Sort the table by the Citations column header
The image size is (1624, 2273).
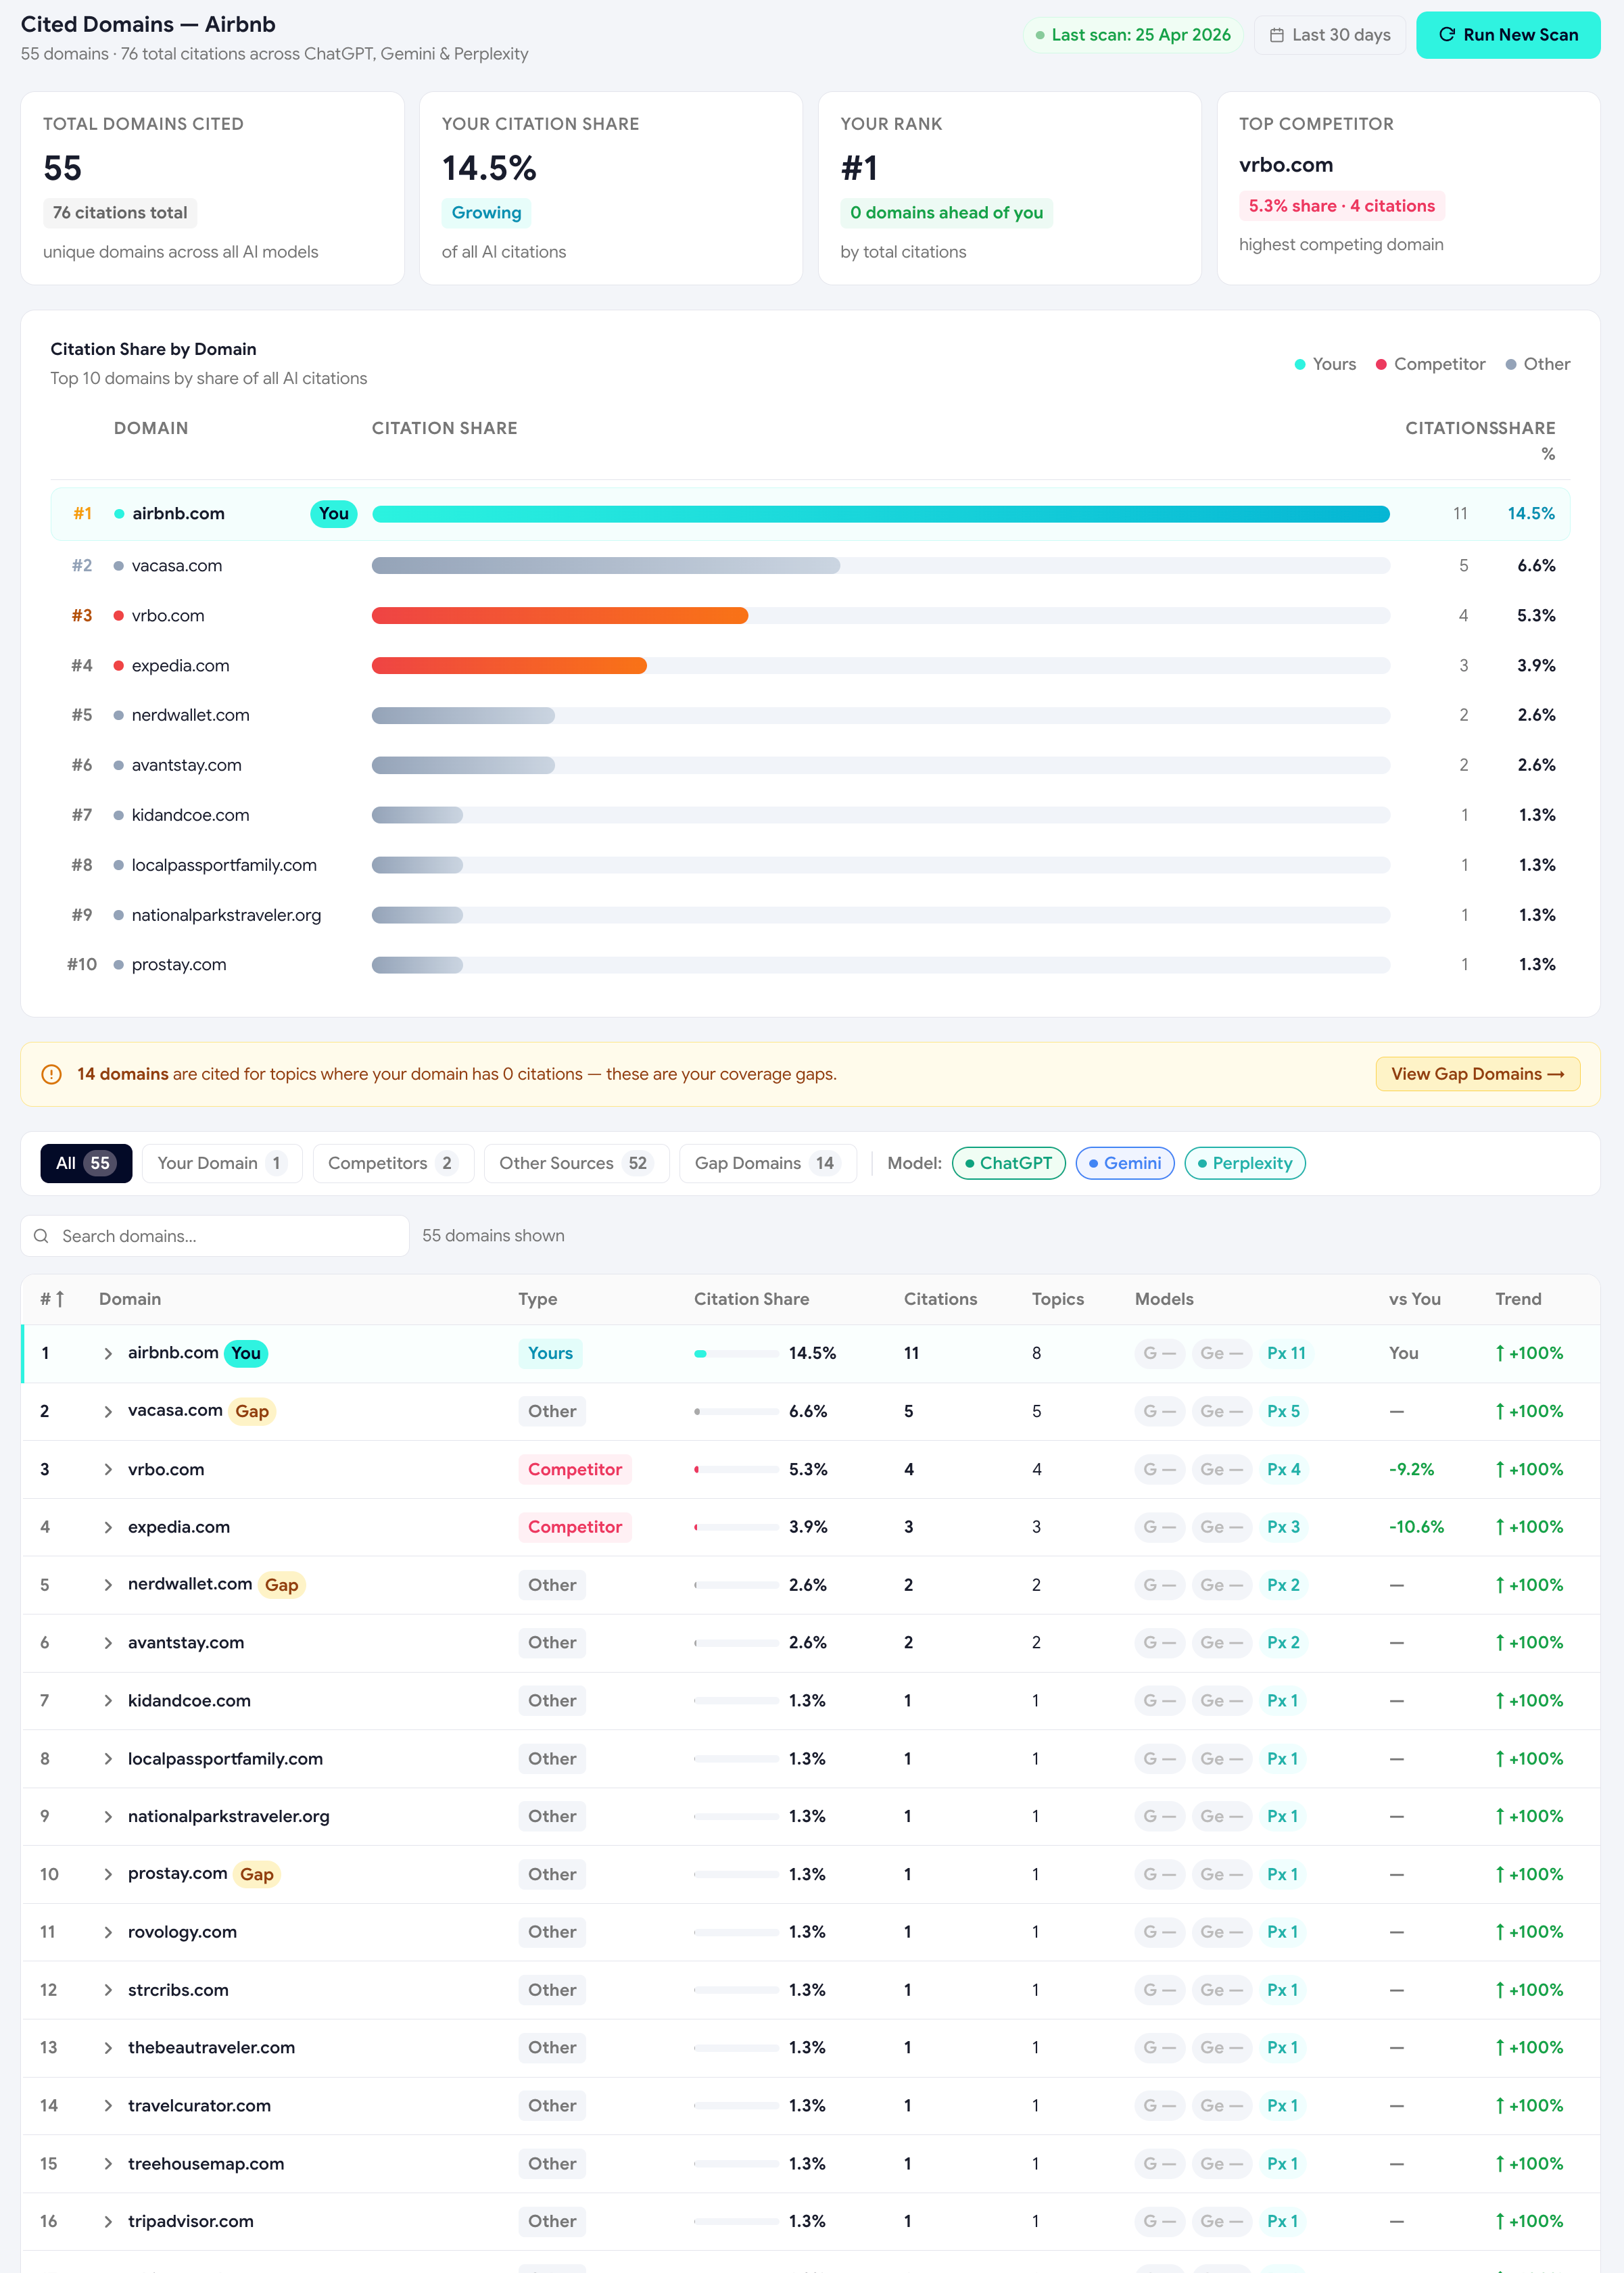[940, 1299]
